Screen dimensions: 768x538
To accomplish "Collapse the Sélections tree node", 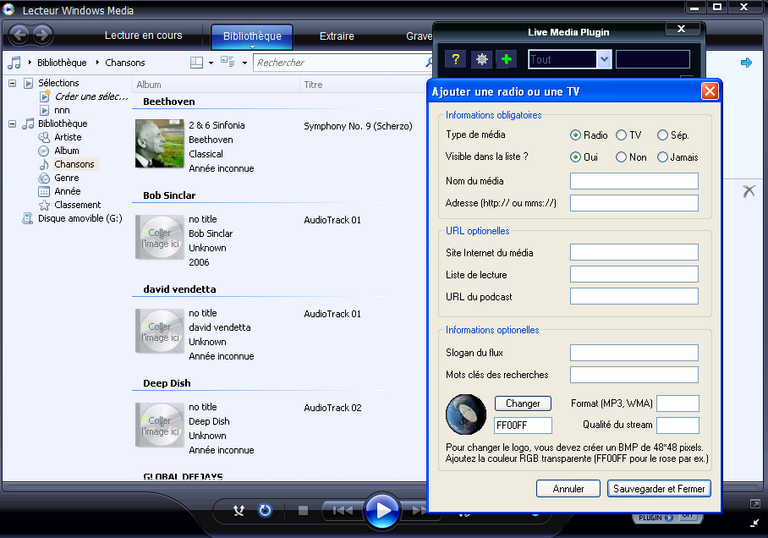I will click(x=12, y=83).
